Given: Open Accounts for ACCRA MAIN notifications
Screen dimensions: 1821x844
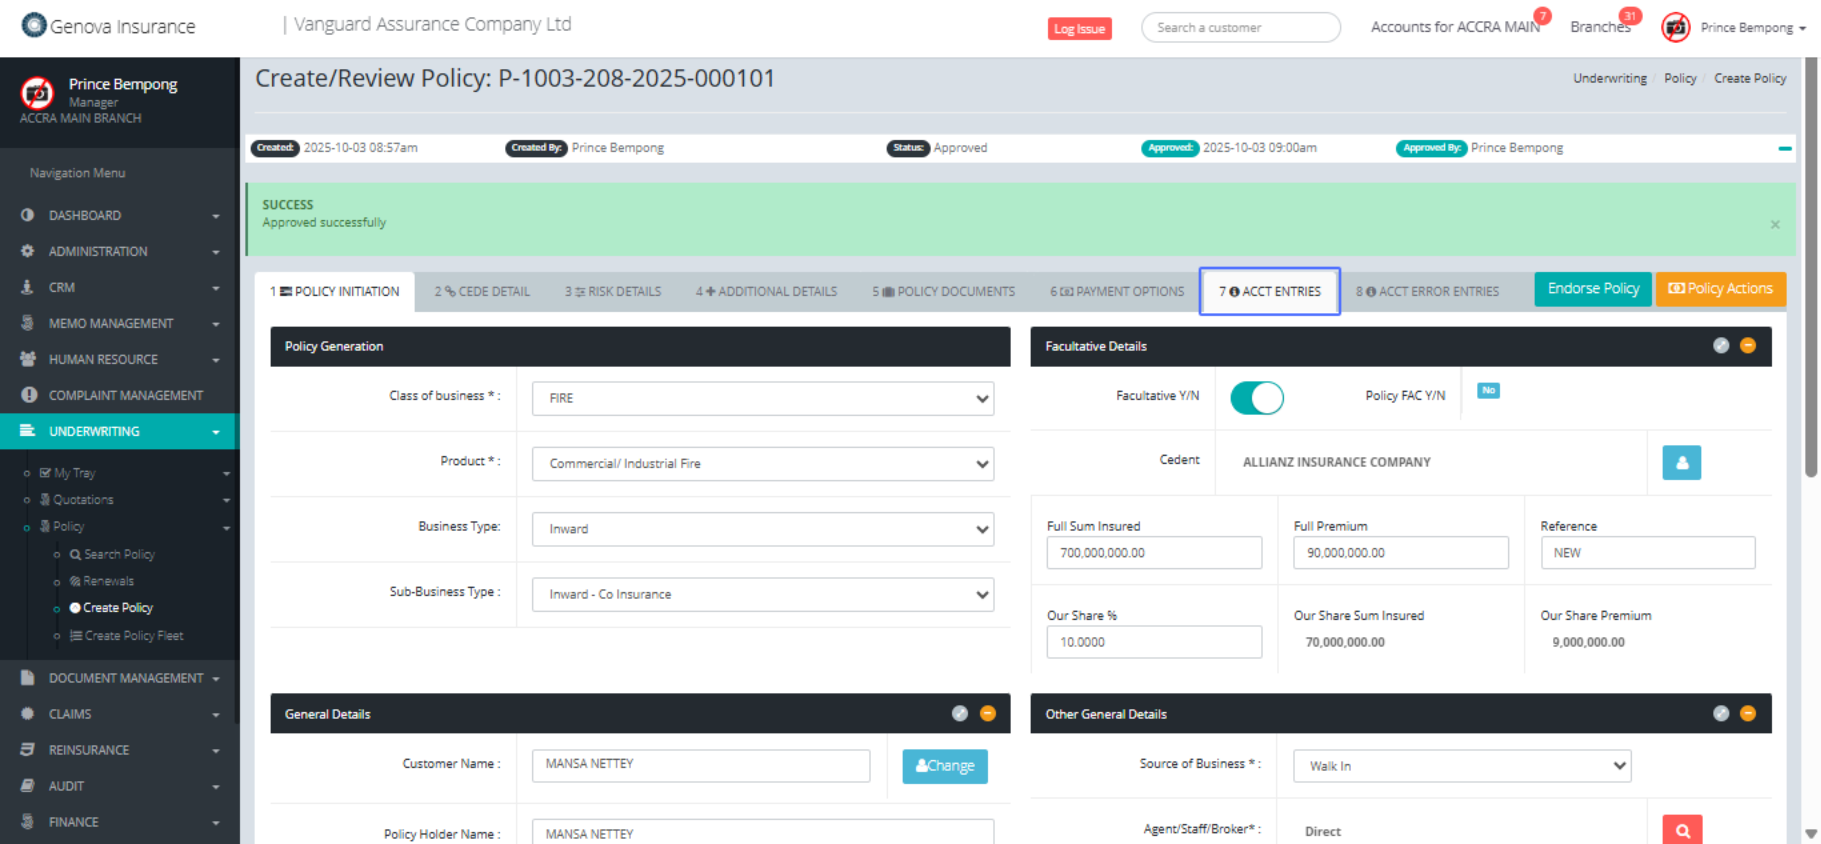Looking at the screenshot, I should pos(1454,27).
